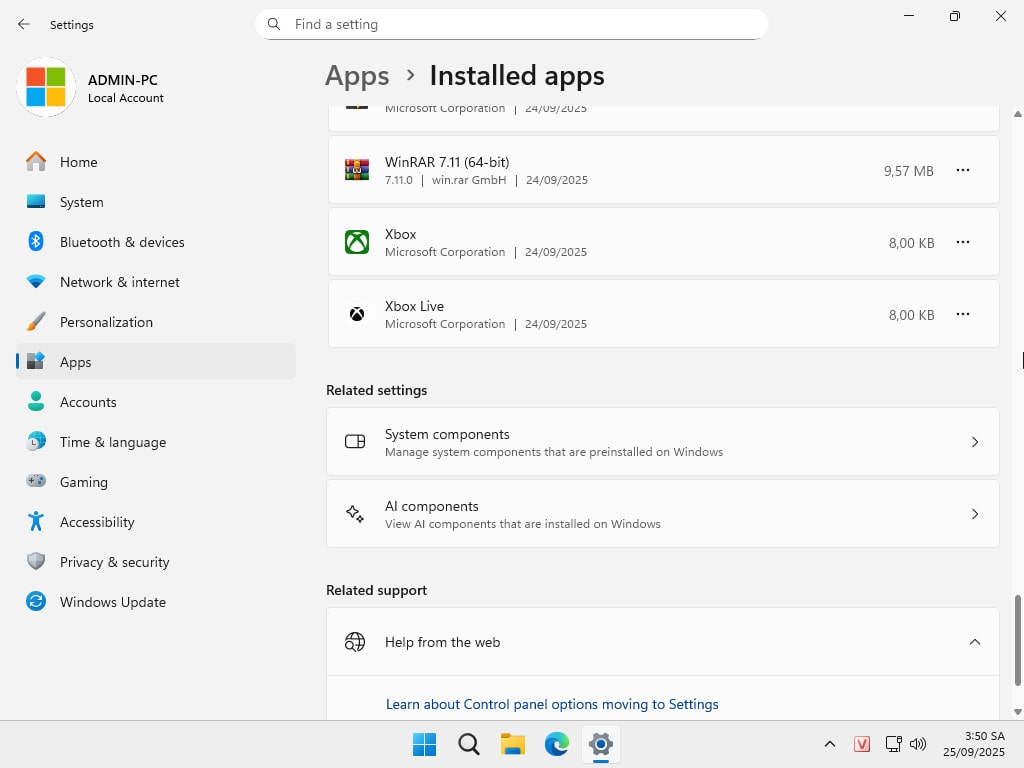The image size is (1024, 768).
Task: Click the search magnifier icon in Find a setting
Action: (x=274, y=24)
